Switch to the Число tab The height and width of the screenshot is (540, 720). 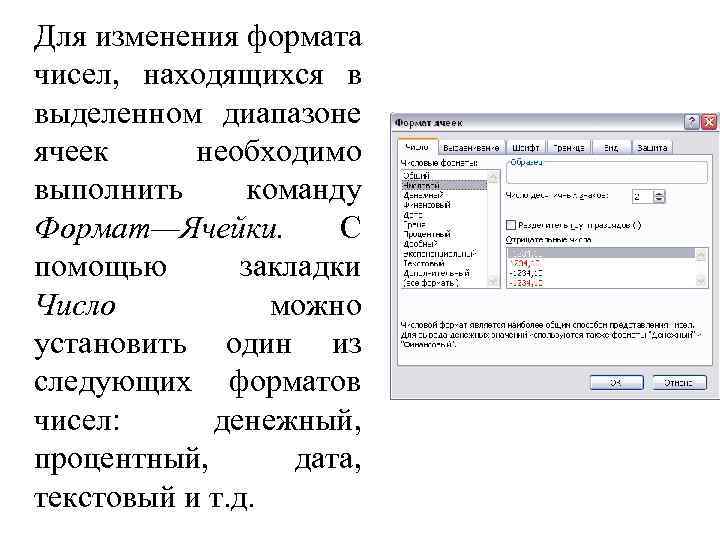(x=417, y=147)
